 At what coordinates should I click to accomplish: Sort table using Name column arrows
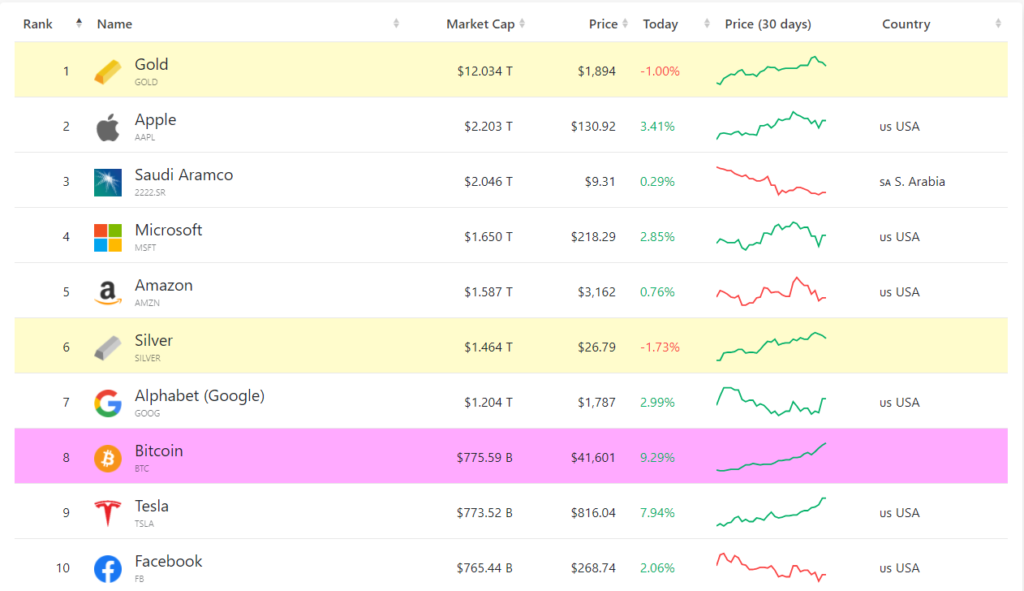(396, 24)
